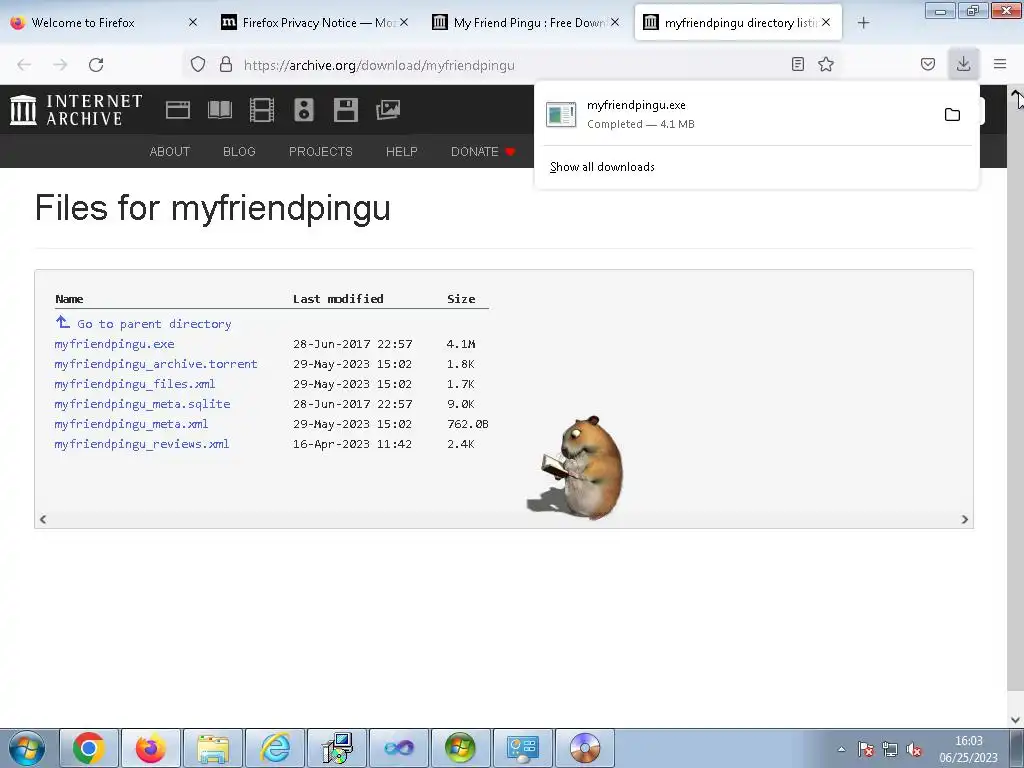Close the My Friend Pingu tab

[615, 22]
